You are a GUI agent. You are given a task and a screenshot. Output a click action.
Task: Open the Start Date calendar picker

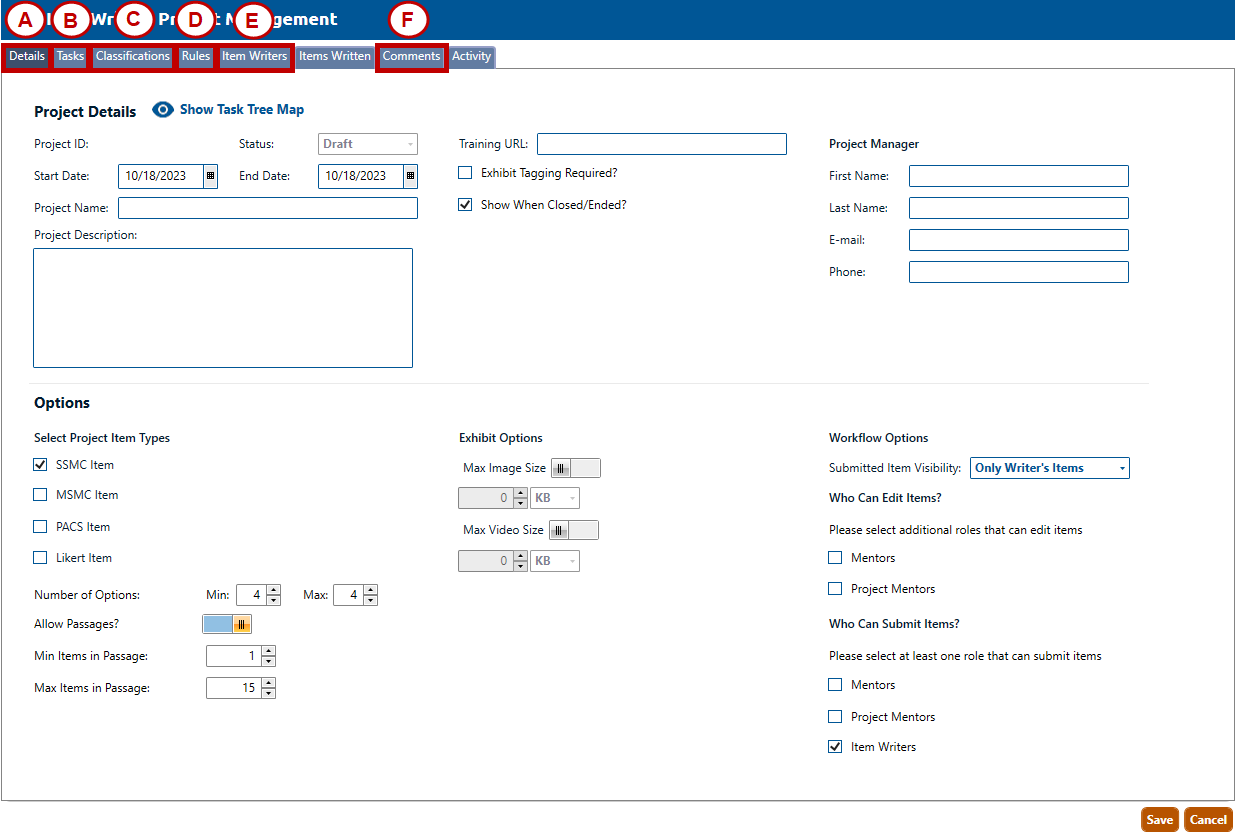pyautogui.click(x=210, y=176)
